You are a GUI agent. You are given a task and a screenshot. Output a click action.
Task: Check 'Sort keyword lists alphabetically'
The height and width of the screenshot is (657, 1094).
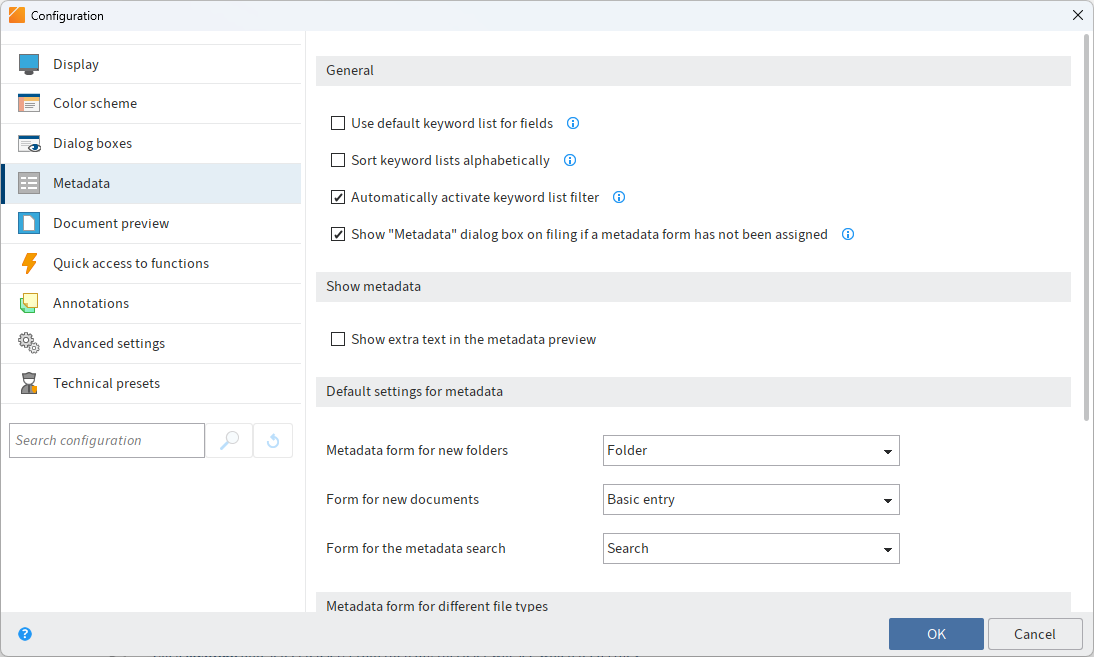point(338,160)
